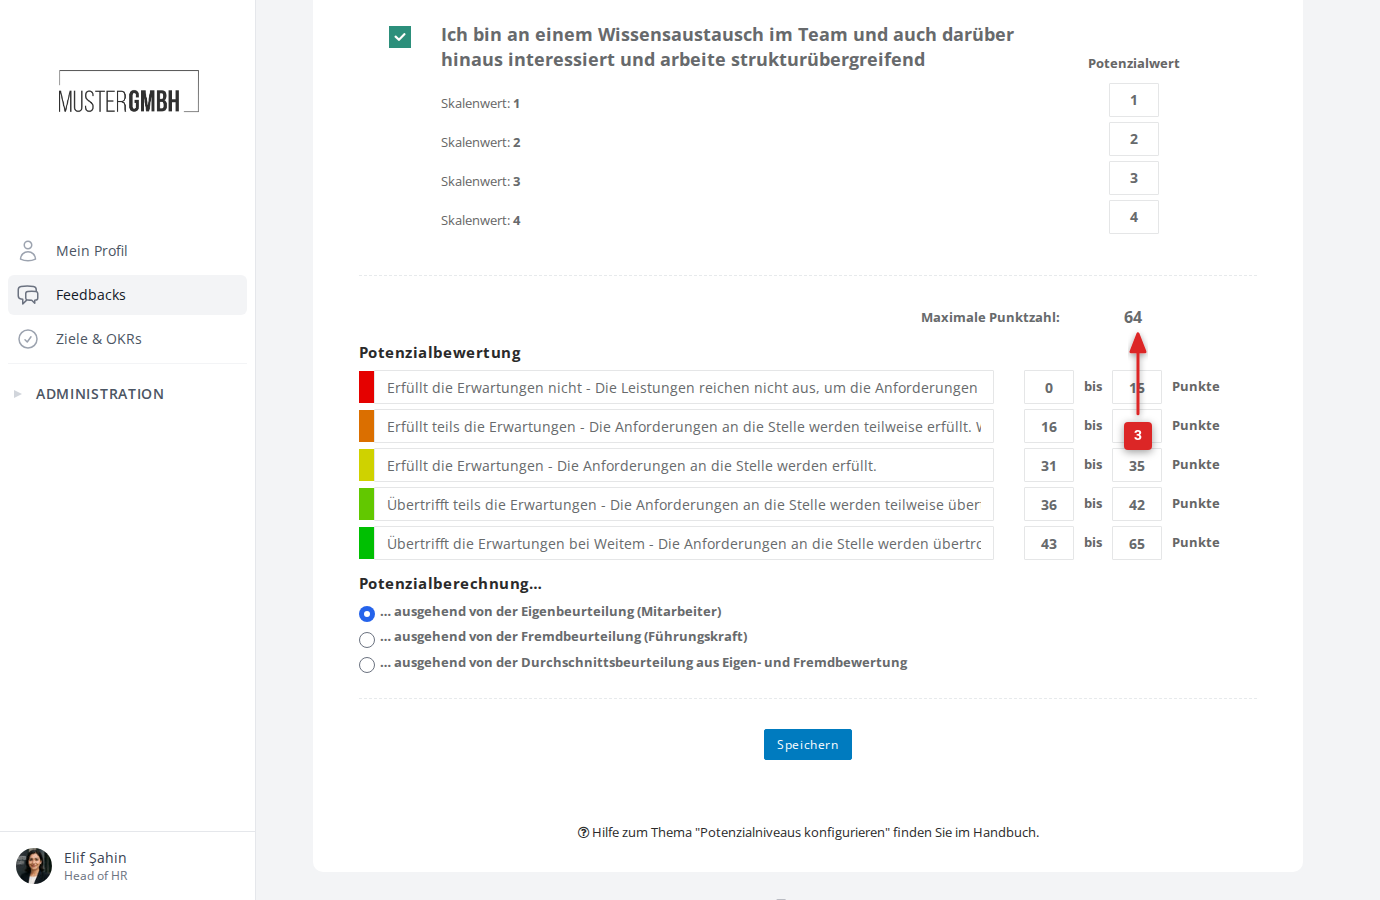Click upper bound field showing 35

1137,465
